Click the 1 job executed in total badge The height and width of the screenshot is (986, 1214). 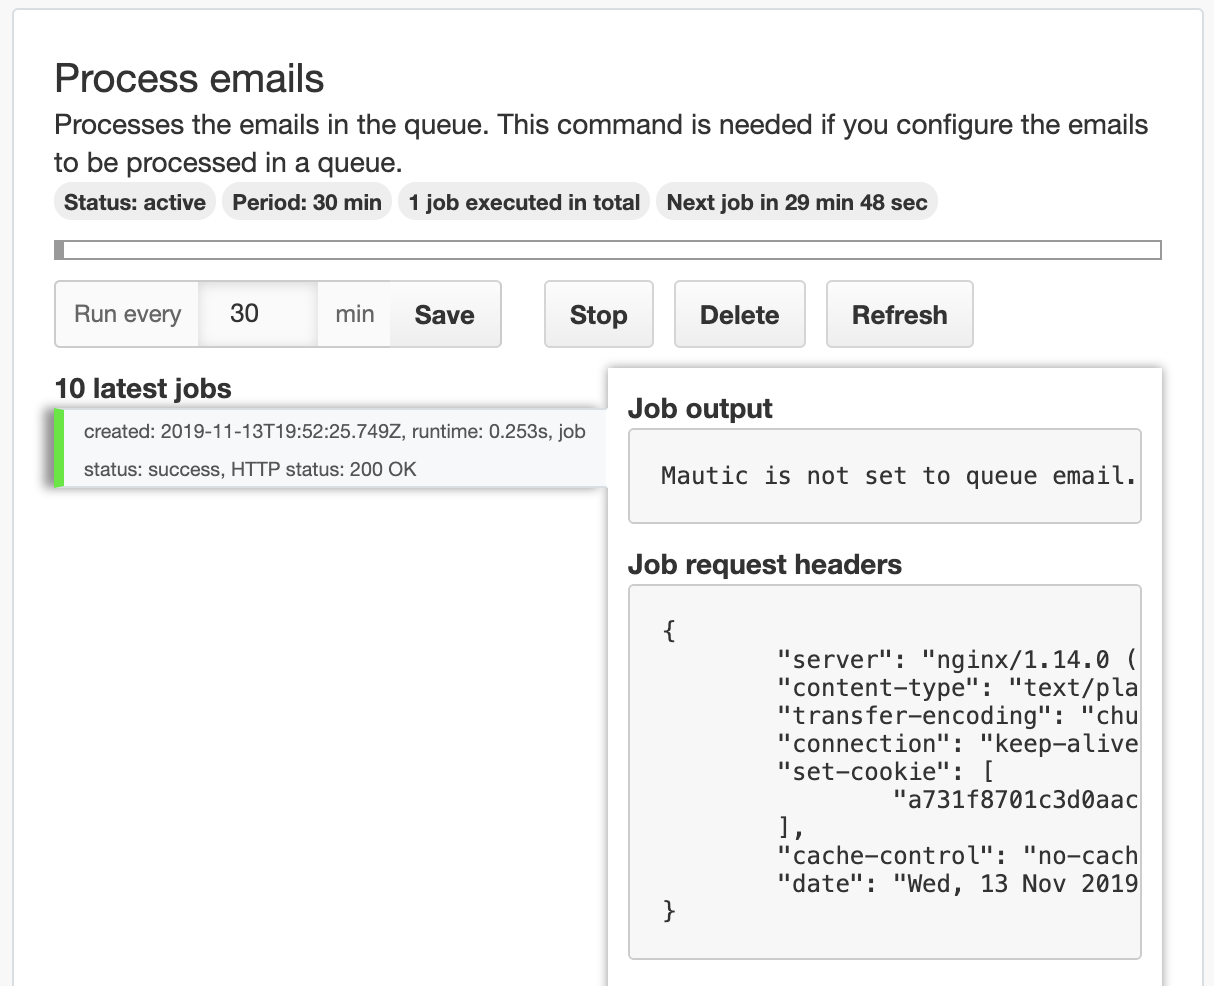point(523,201)
